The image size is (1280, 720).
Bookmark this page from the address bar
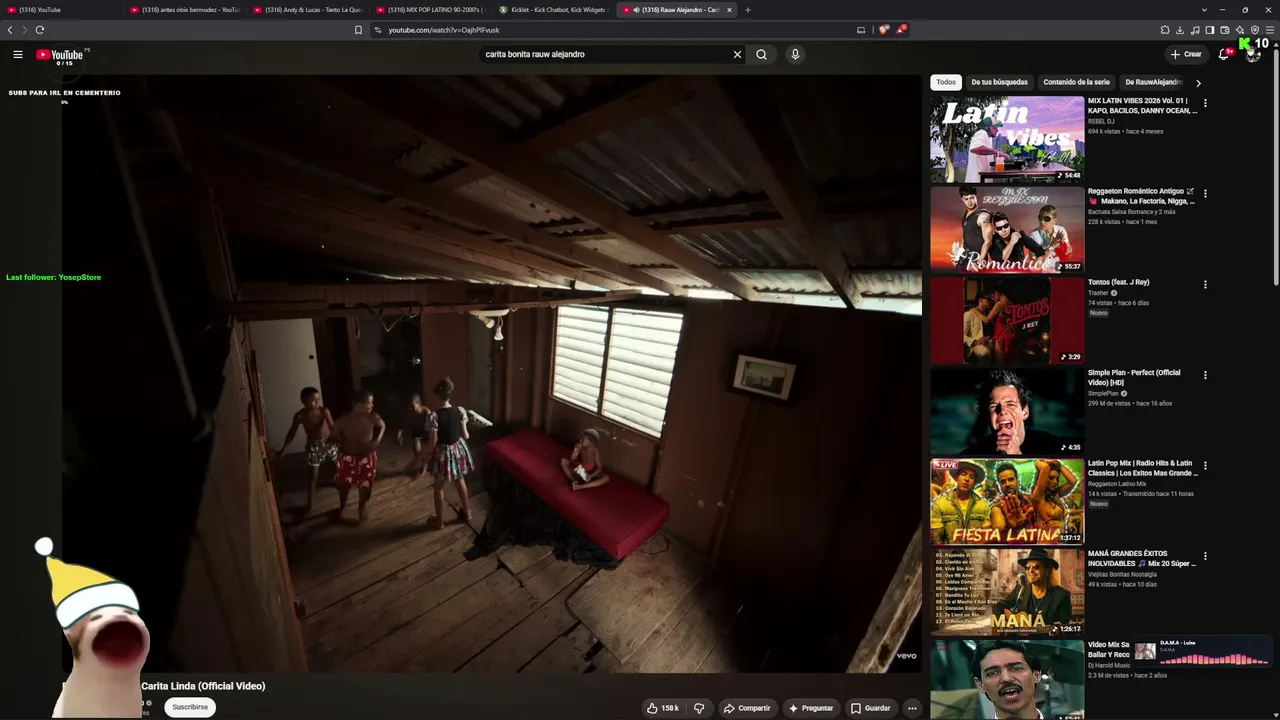[358, 30]
